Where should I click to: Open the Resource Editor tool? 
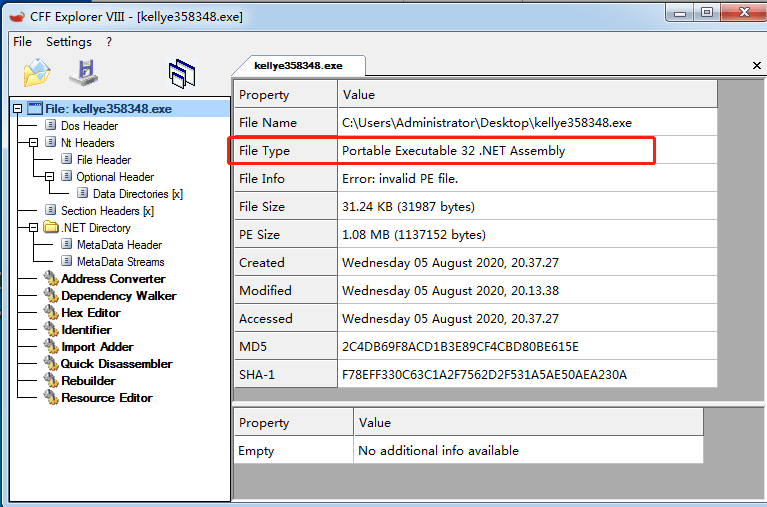click(x=107, y=398)
